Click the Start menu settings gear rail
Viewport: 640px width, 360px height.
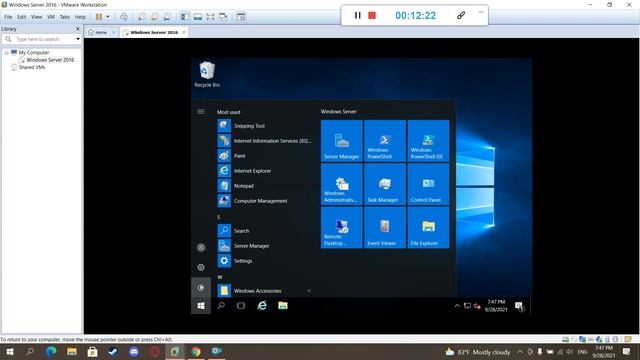(x=201, y=267)
